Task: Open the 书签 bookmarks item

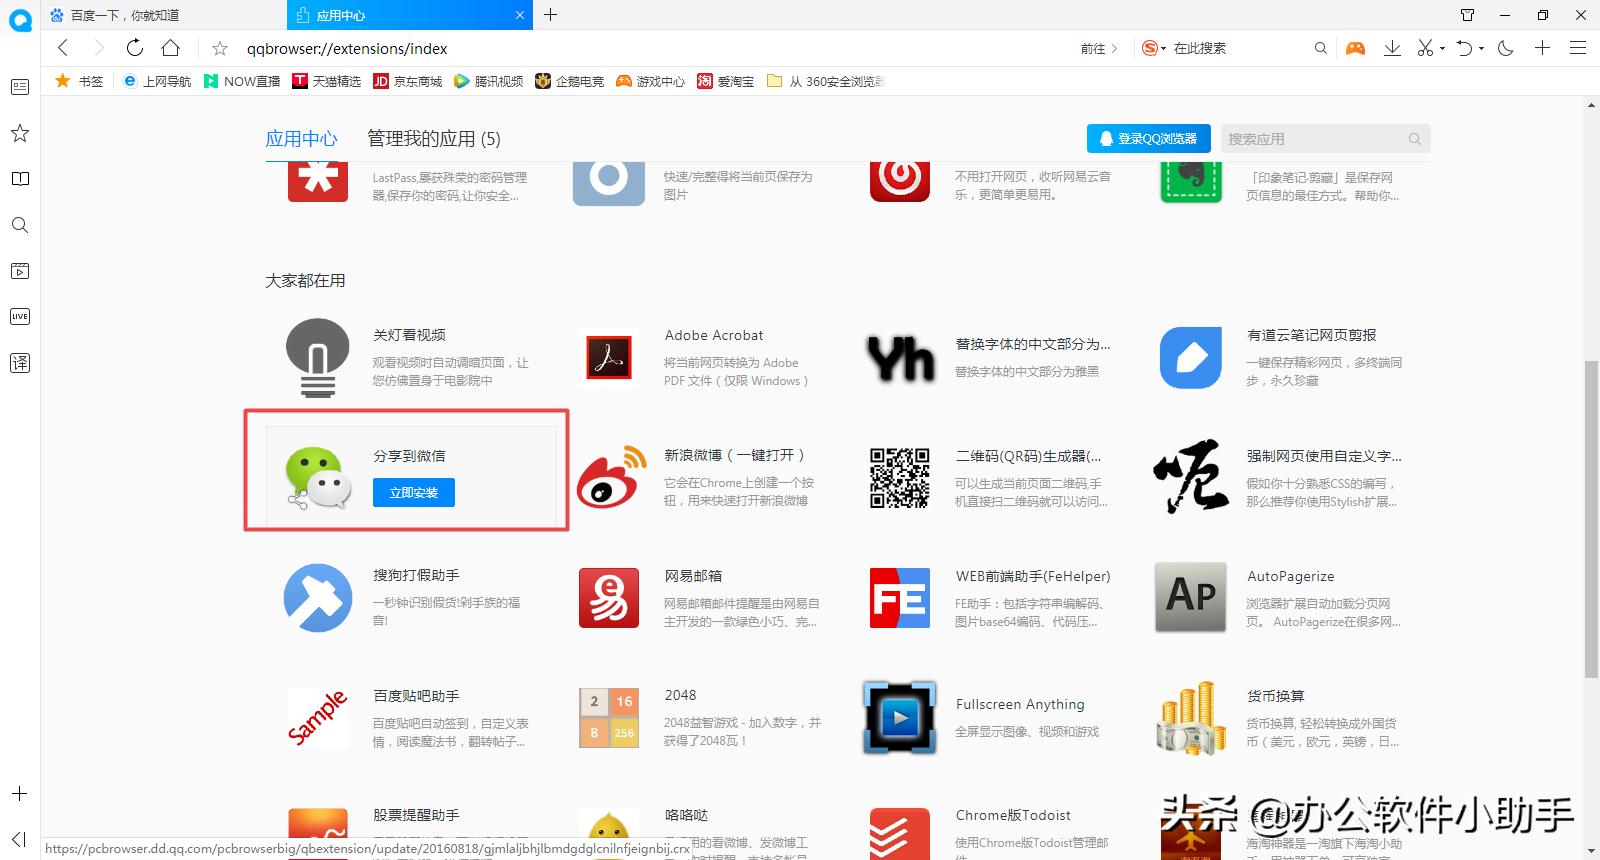Action: 80,81
